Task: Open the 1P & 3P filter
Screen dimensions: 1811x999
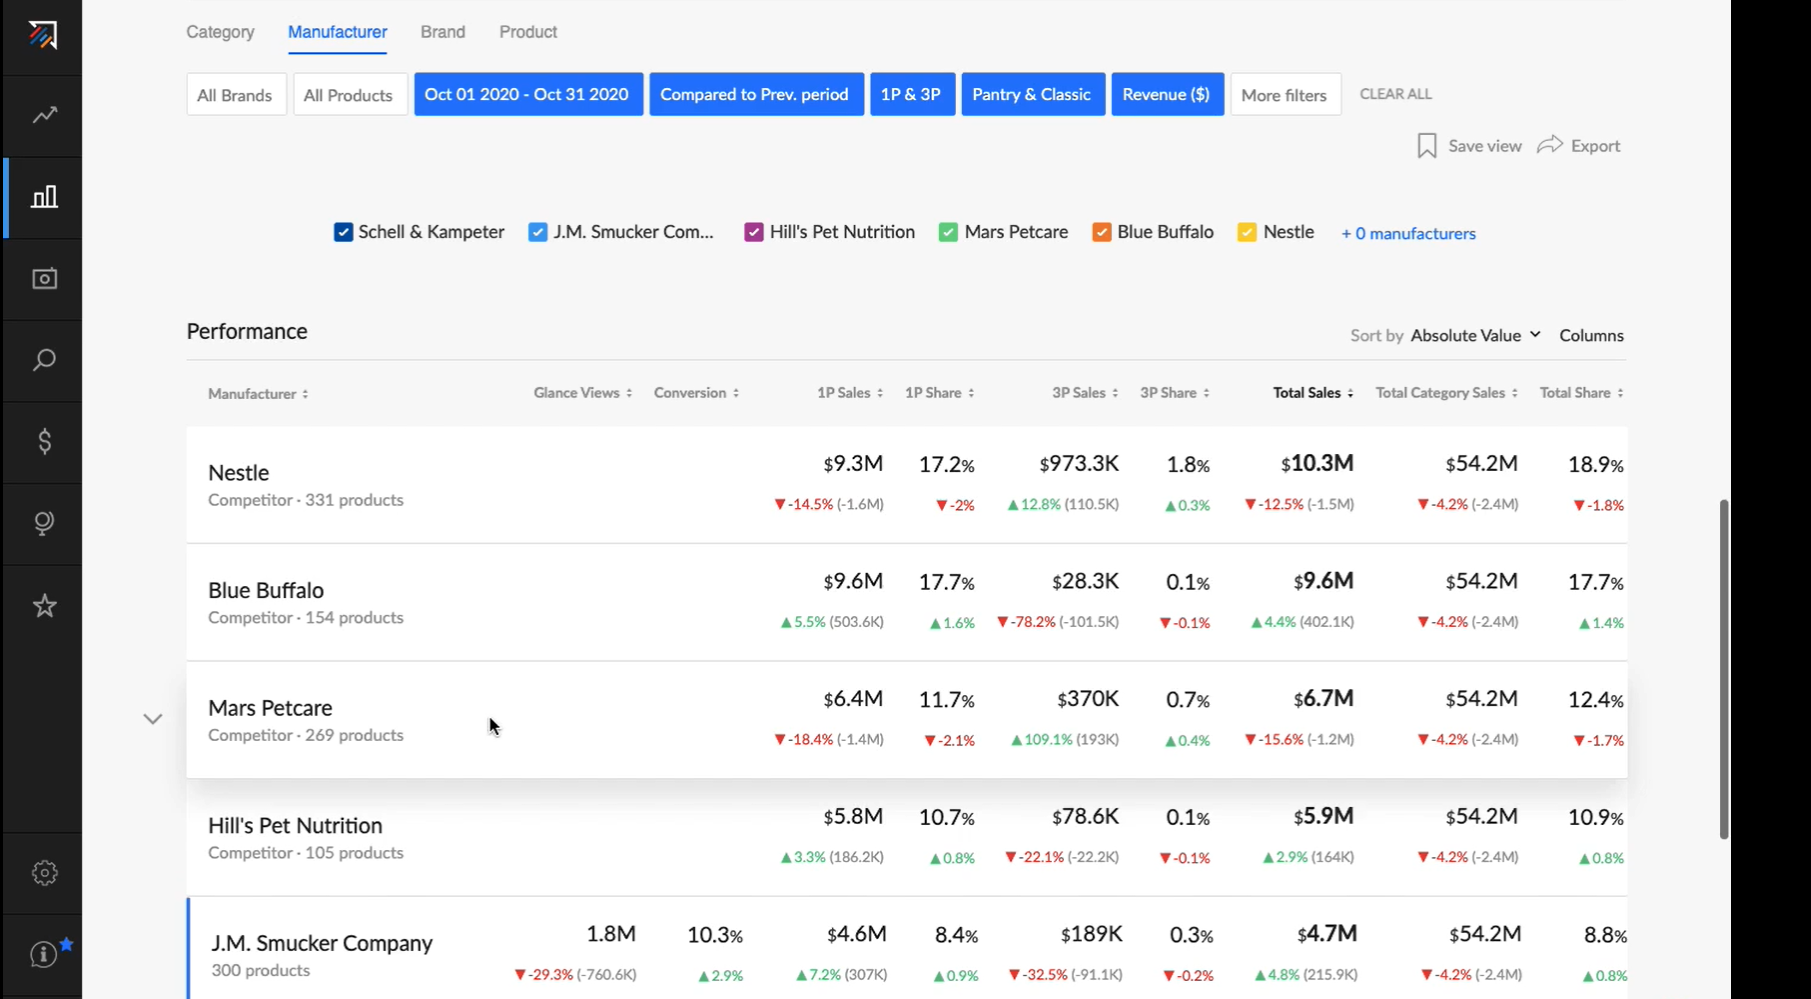Action: (911, 94)
